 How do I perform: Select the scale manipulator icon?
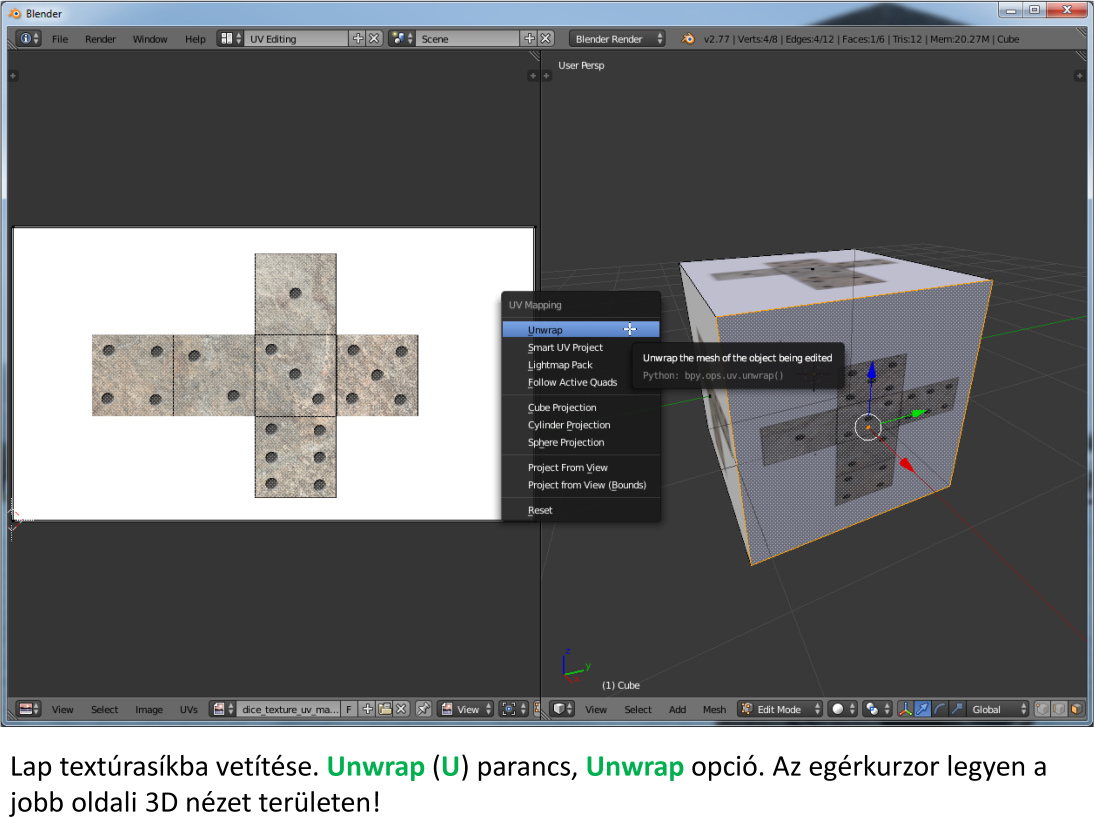pyautogui.click(x=956, y=709)
